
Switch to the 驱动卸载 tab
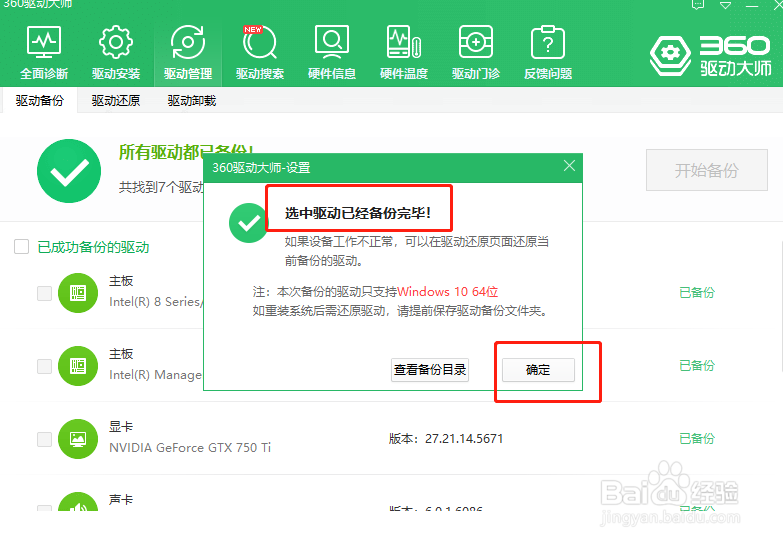(192, 100)
